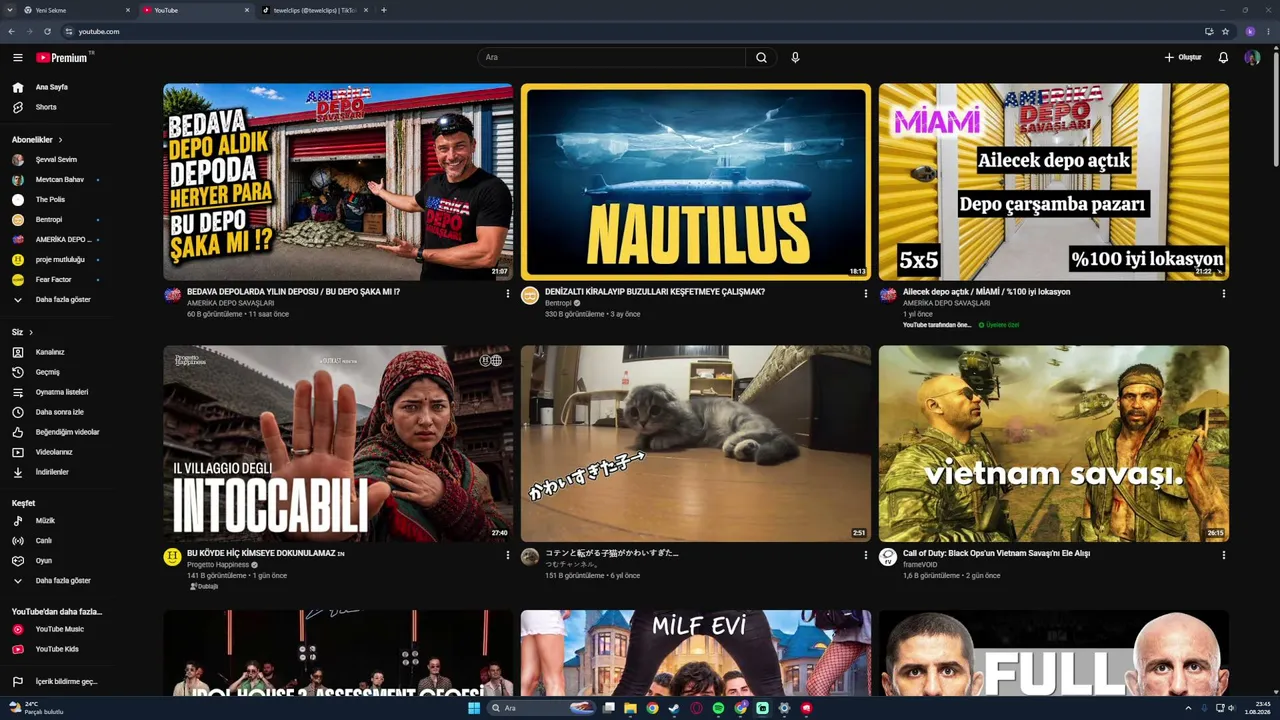Click the YouTube Premium logo
This screenshot has width=1280, height=720.
tap(63, 58)
